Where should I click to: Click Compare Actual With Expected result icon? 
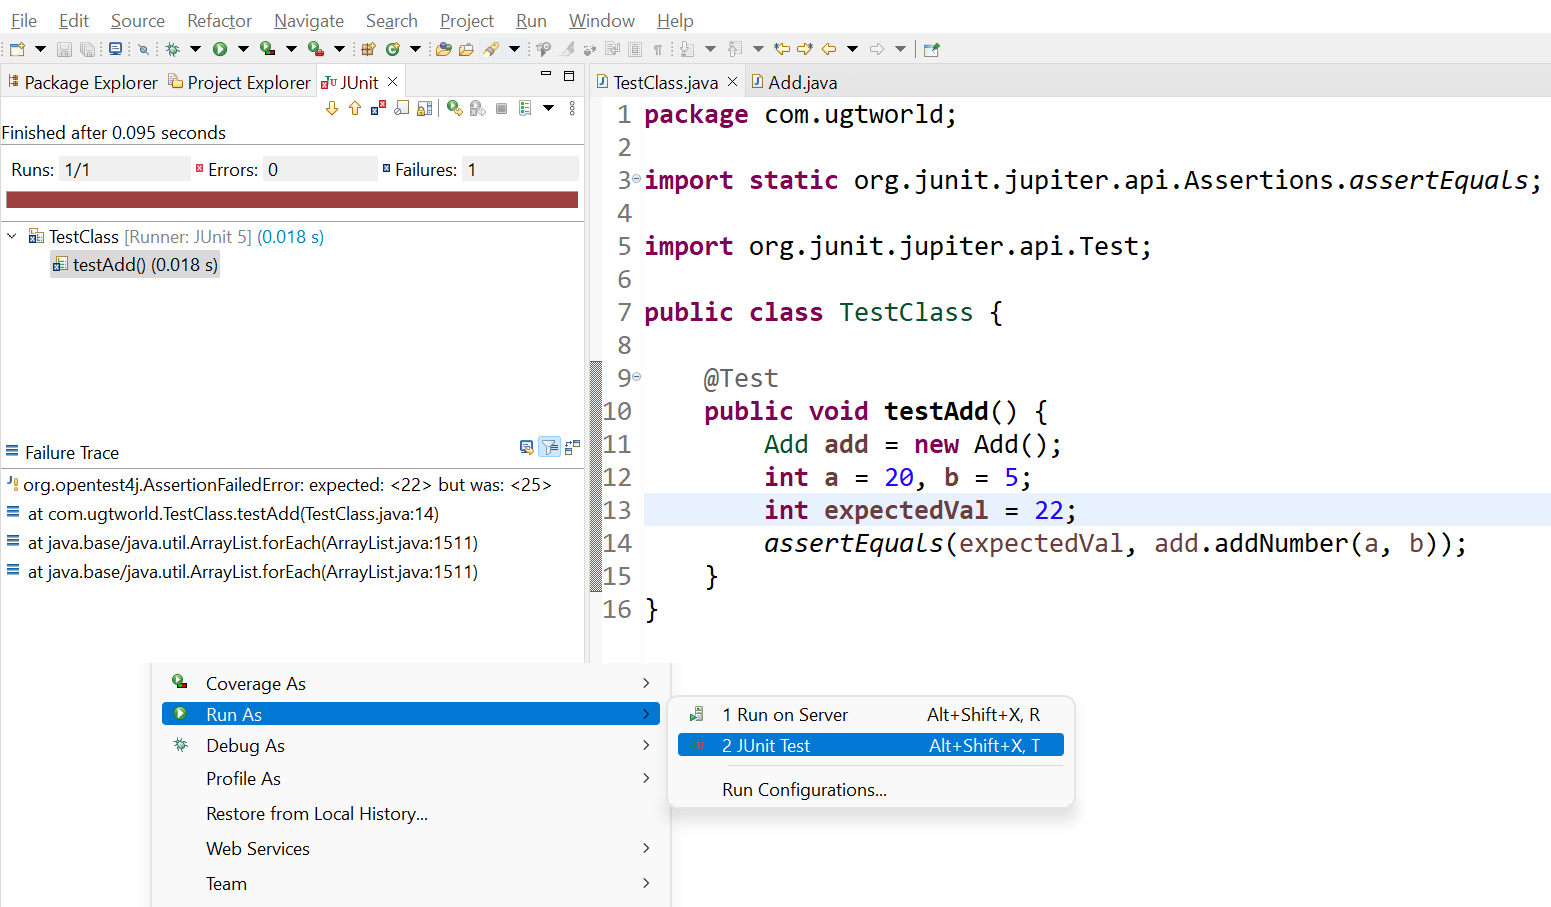click(526, 447)
